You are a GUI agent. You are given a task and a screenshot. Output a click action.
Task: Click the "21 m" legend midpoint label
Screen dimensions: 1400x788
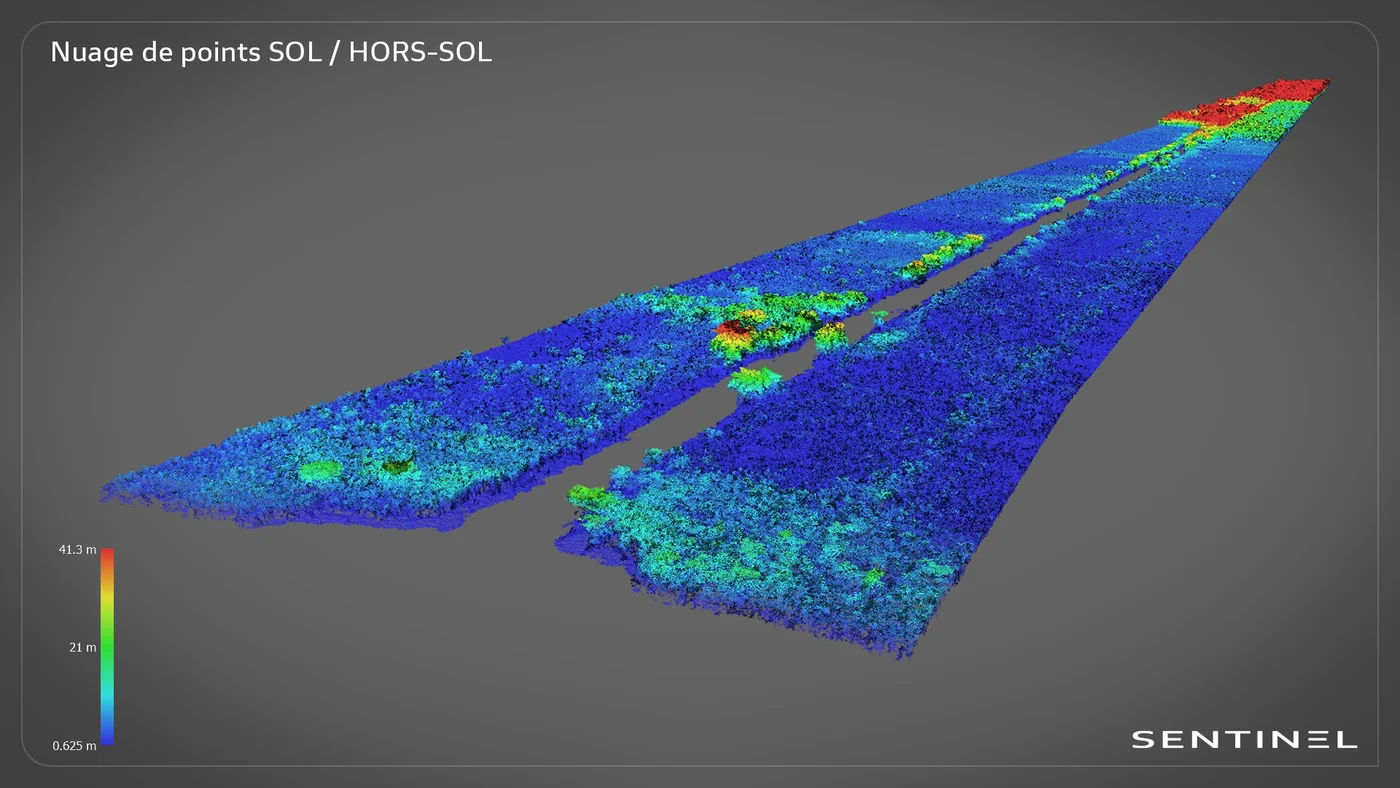[x=83, y=648]
